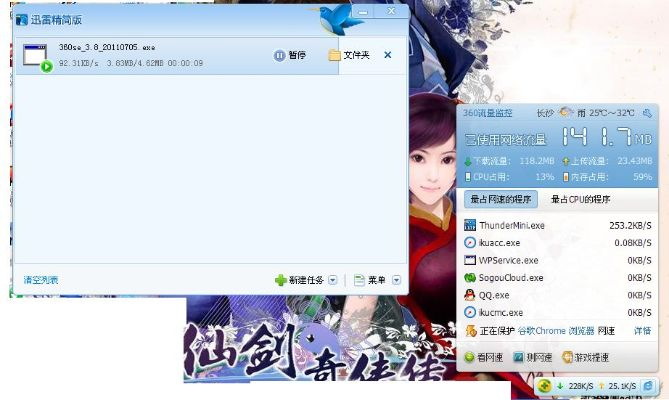Screen dimensions: 669x400
Task: Pause the 360se download
Action: pos(290,55)
